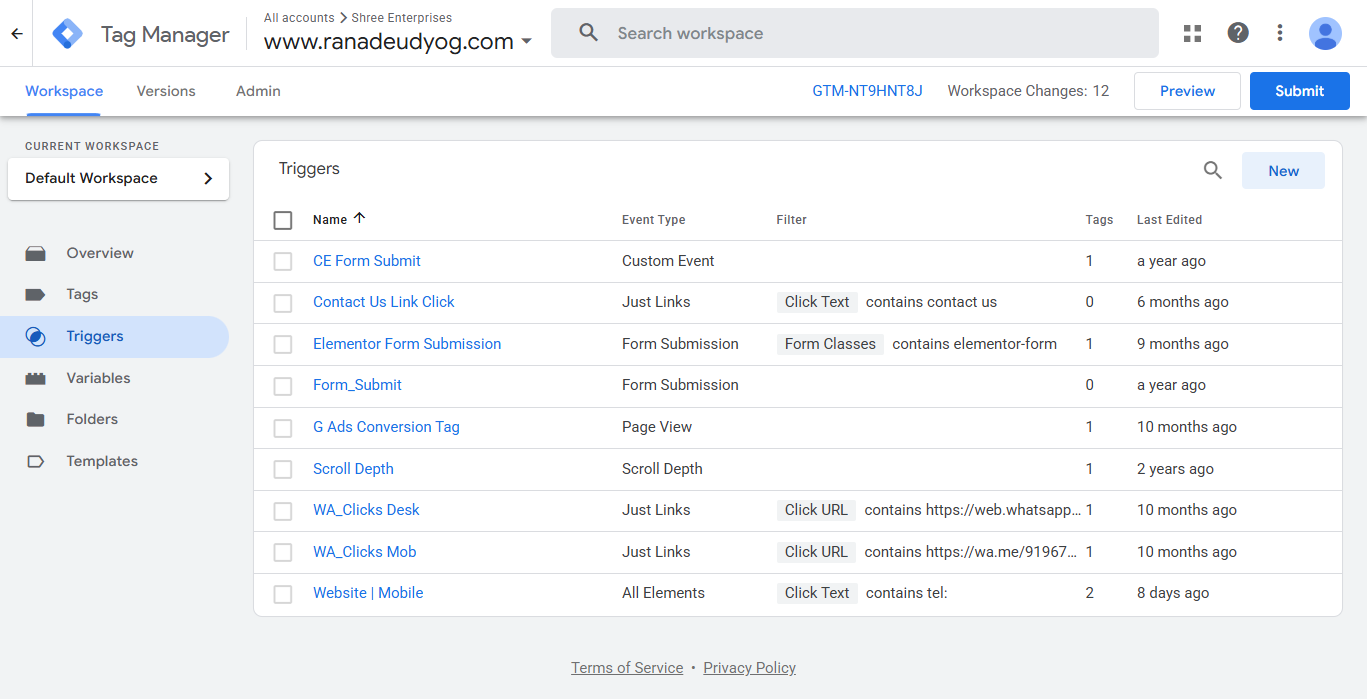The image size is (1367, 699).
Task: Open the www.ranadeudyog.com container dropdown
Action: tap(398, 42)
